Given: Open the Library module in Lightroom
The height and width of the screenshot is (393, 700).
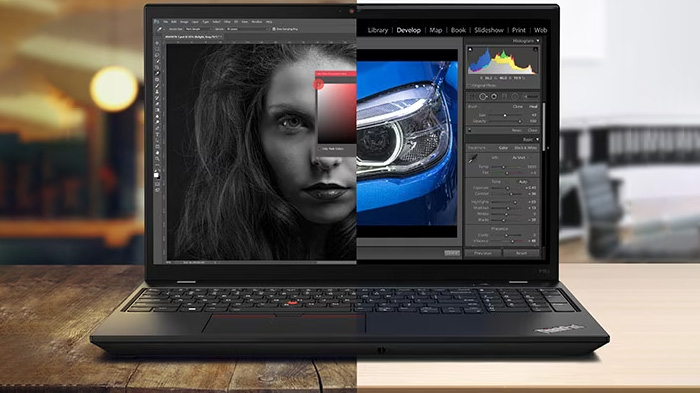Looking at the screenshot, I should (x=378, y=30).
